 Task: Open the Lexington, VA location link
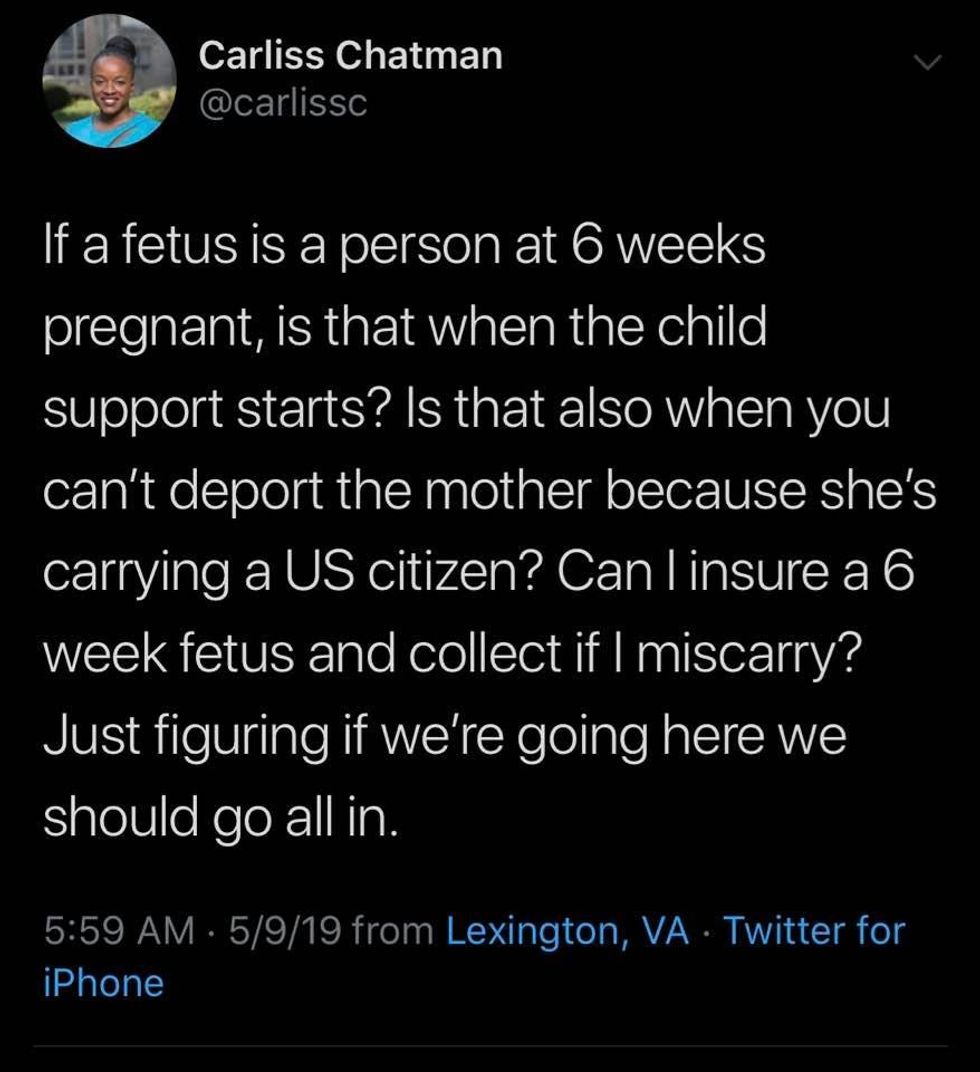(567, 931)
